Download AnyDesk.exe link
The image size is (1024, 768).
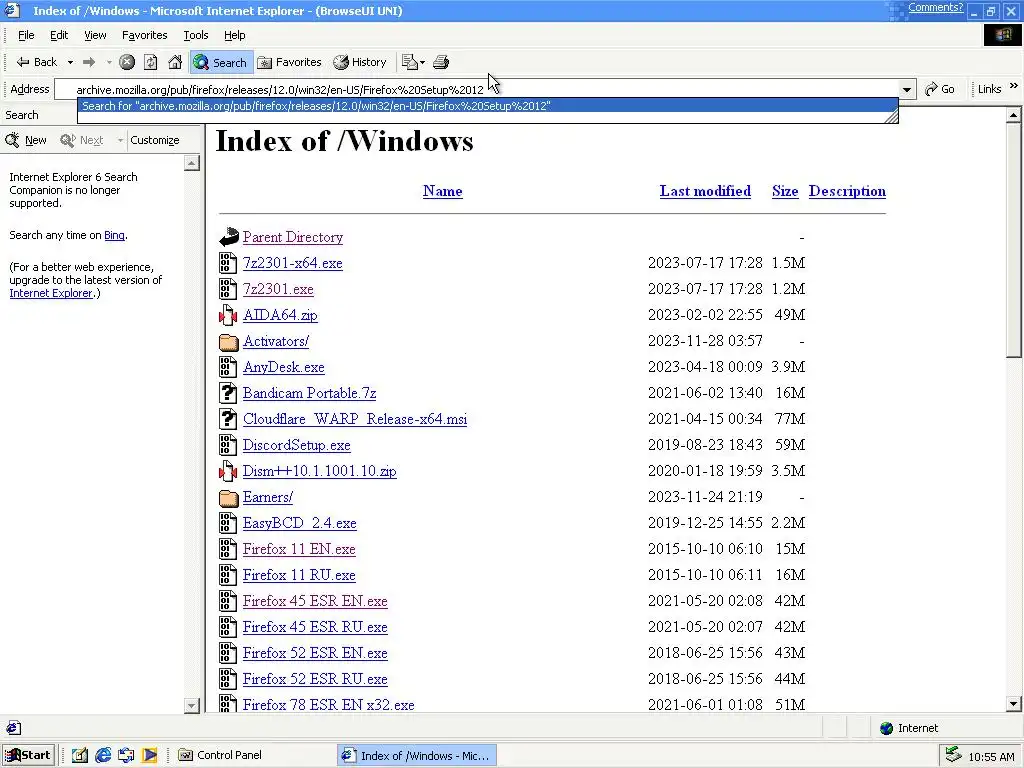click(283, 367)
